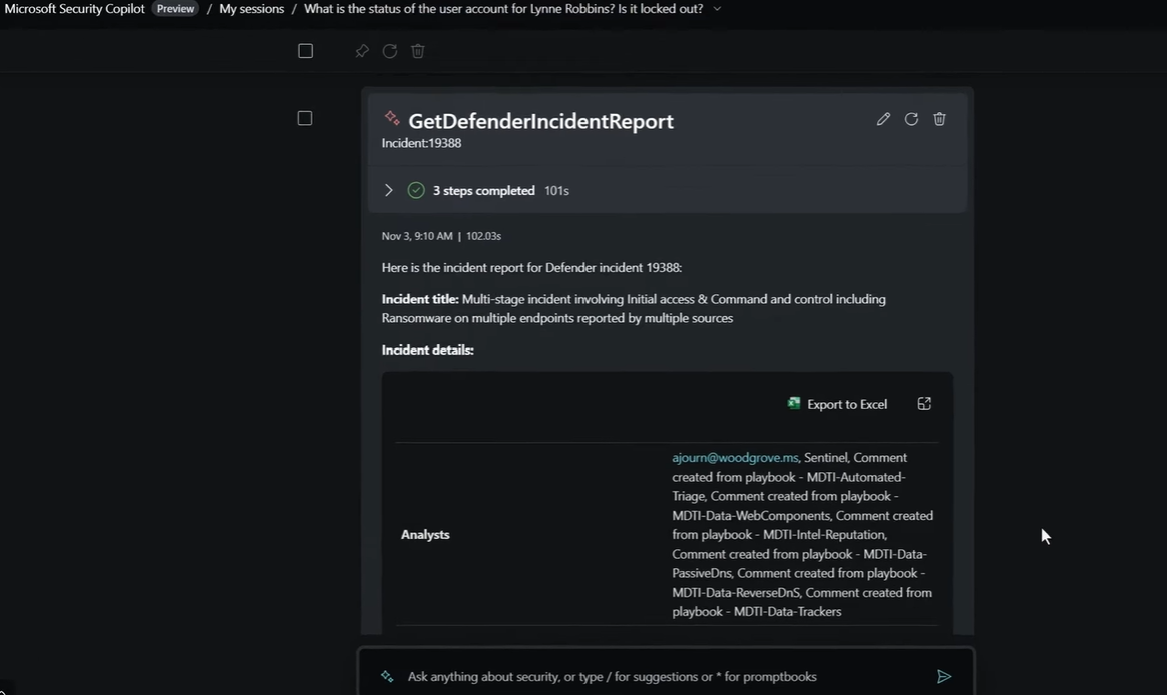This screenshot has width=1168, height=696.
Task: Pin the selected prompts using top pin icon
Action: [362, 51]
